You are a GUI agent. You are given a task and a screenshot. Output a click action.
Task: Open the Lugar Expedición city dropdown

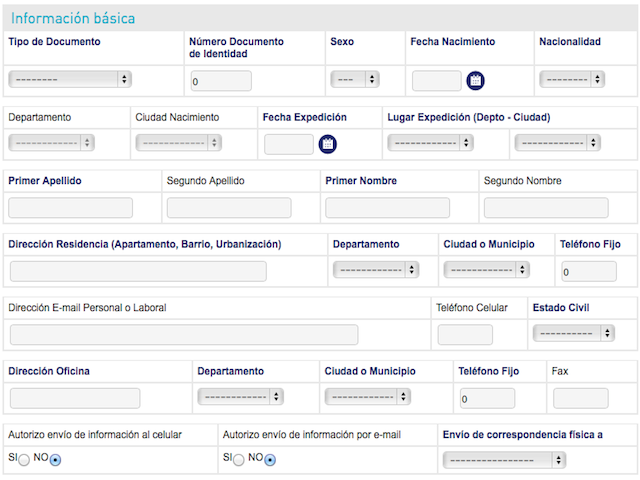558,143
